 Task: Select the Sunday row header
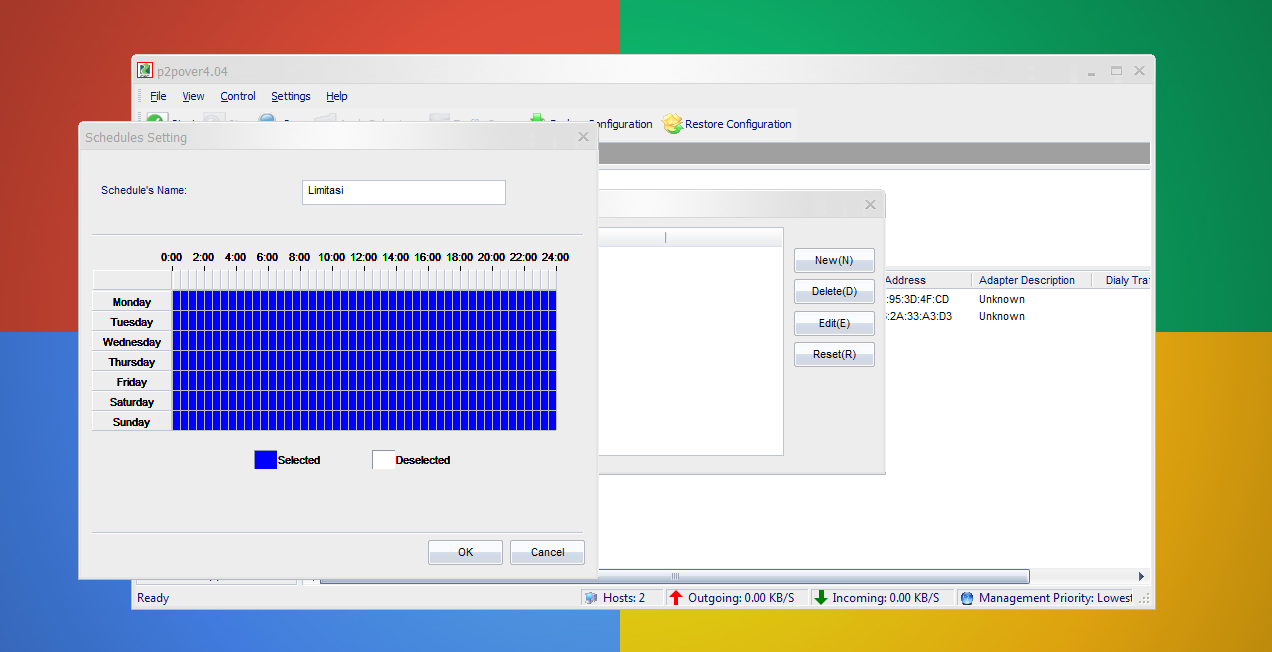pos(132,421)
